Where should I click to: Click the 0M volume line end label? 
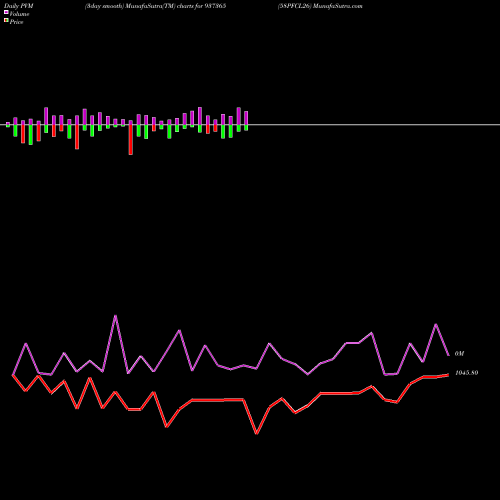coord(459,354)
